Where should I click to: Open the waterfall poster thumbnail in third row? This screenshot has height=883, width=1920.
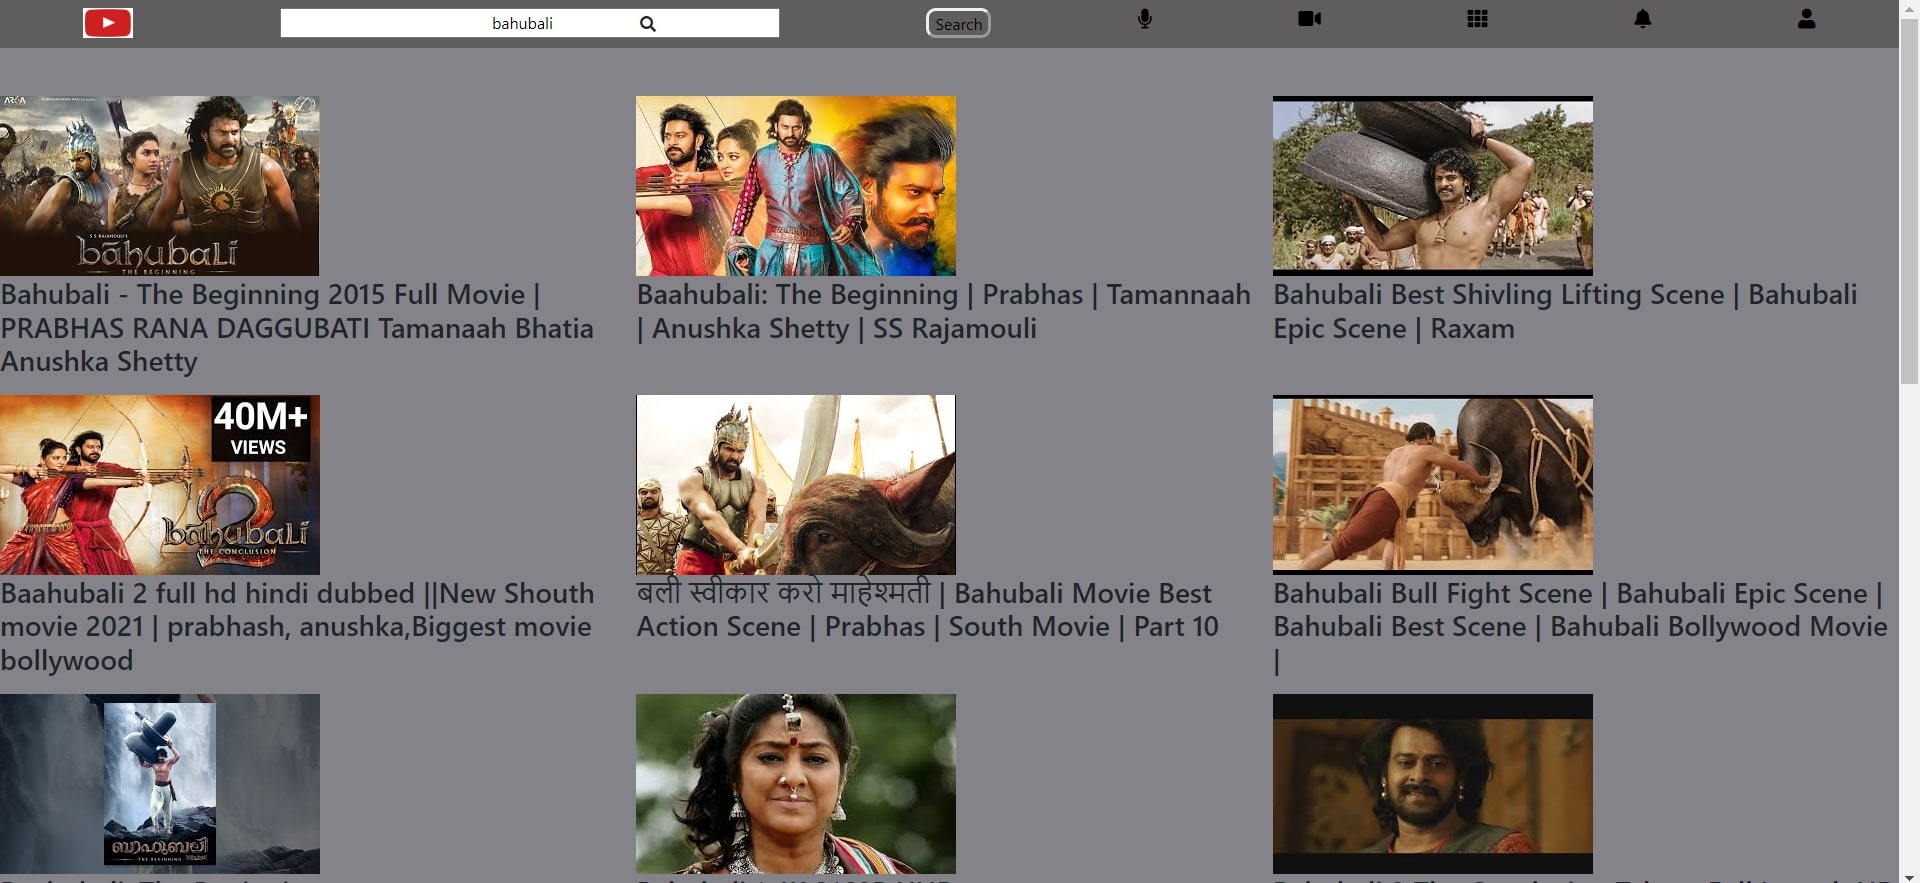click(x=160, y=784)
